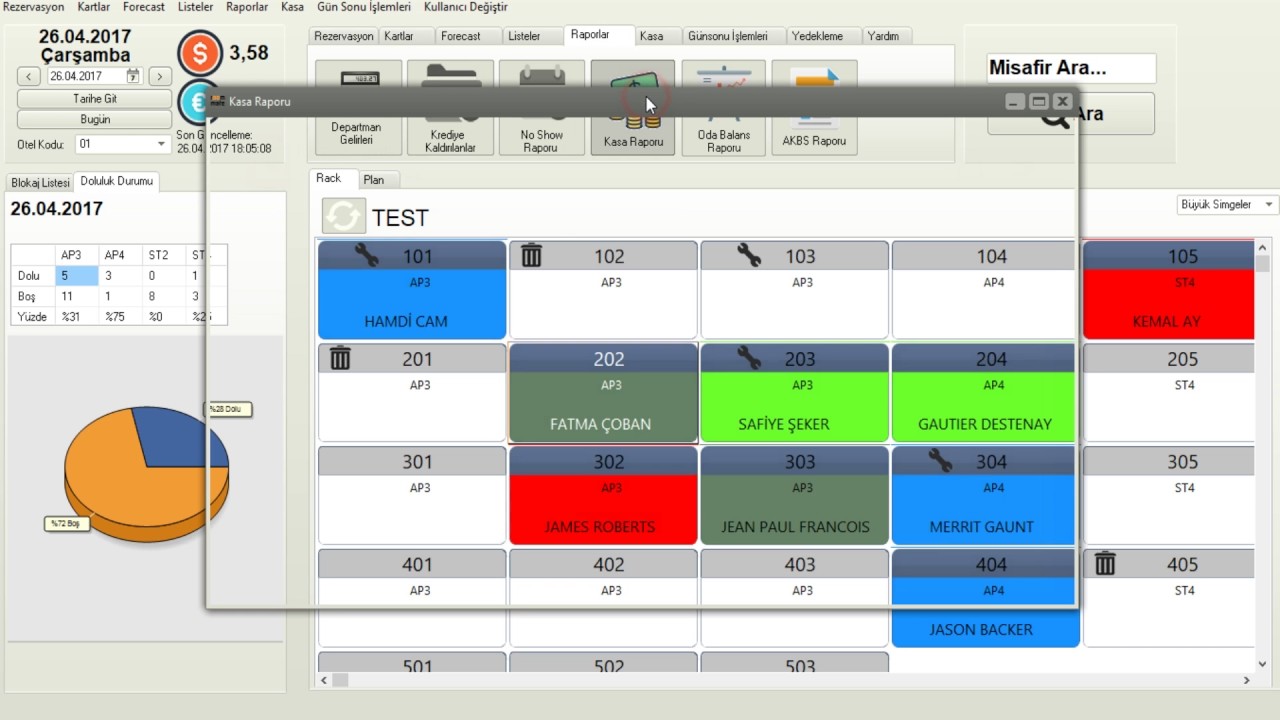Select room 204 GAUTIER DESTENAY card
The image size is (1280, 720).
coord(983,393)
